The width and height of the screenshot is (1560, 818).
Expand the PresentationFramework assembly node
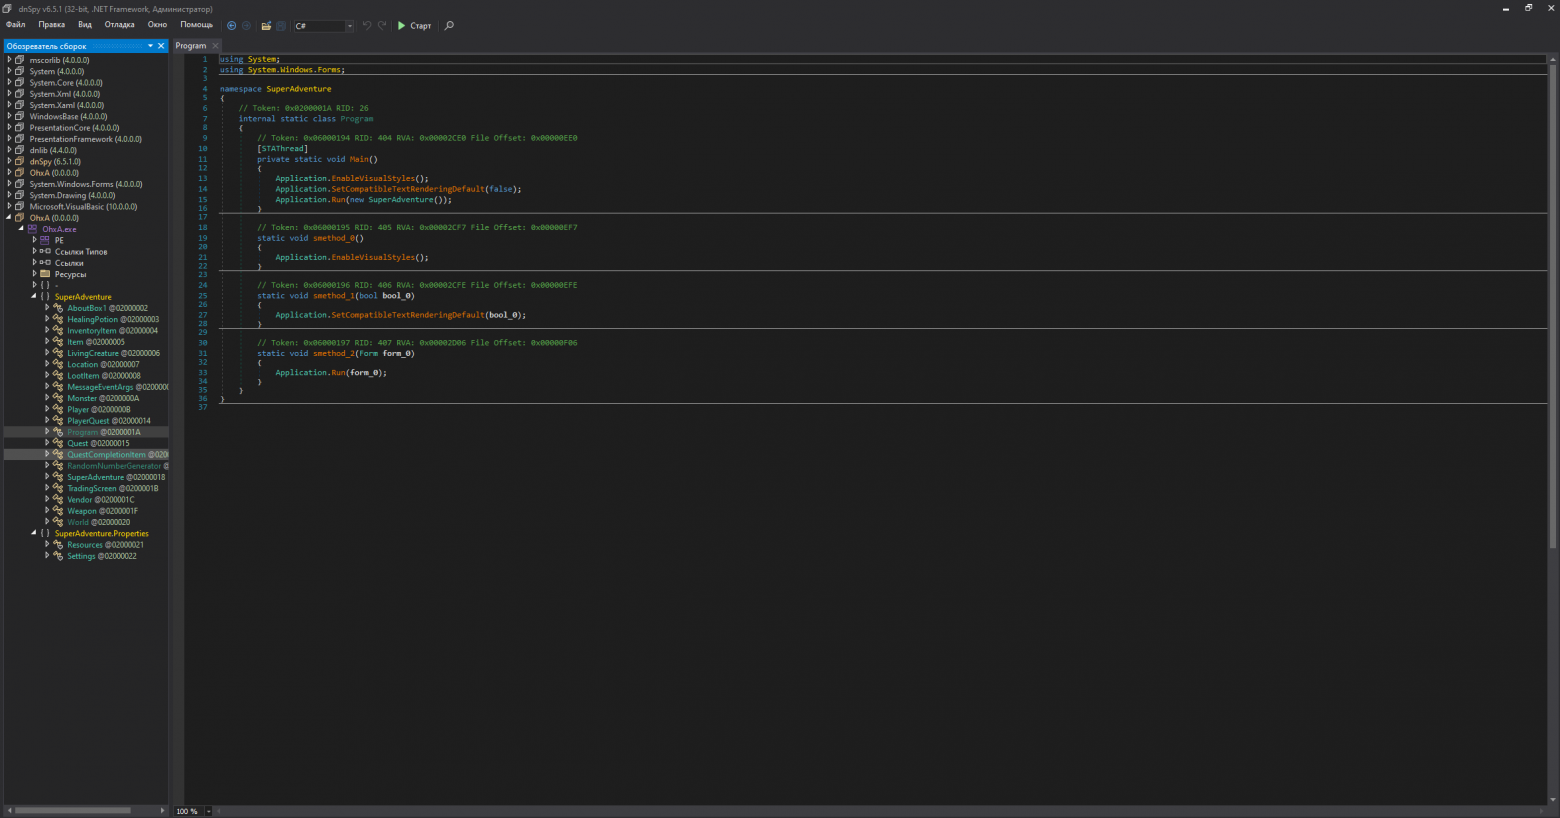tap(9, 139)
